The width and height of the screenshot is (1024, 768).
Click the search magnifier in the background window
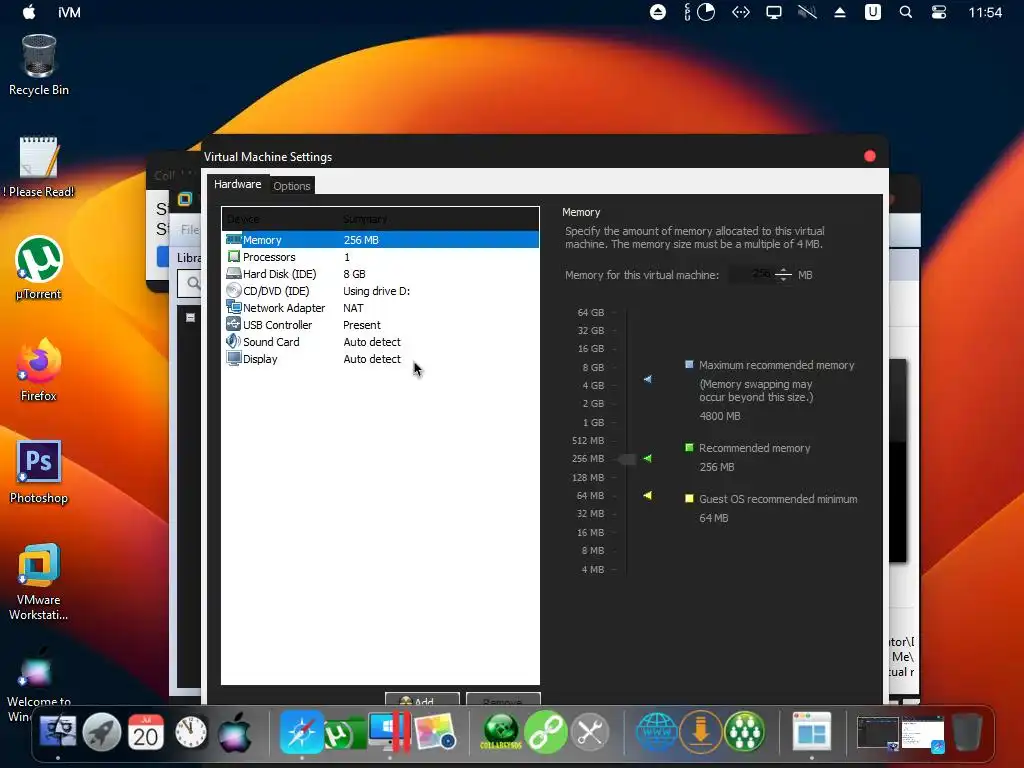(x=193, y=283)
